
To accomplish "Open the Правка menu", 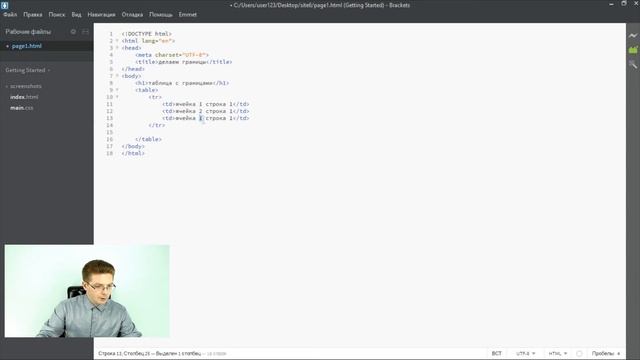I will (x=33, y=14).
